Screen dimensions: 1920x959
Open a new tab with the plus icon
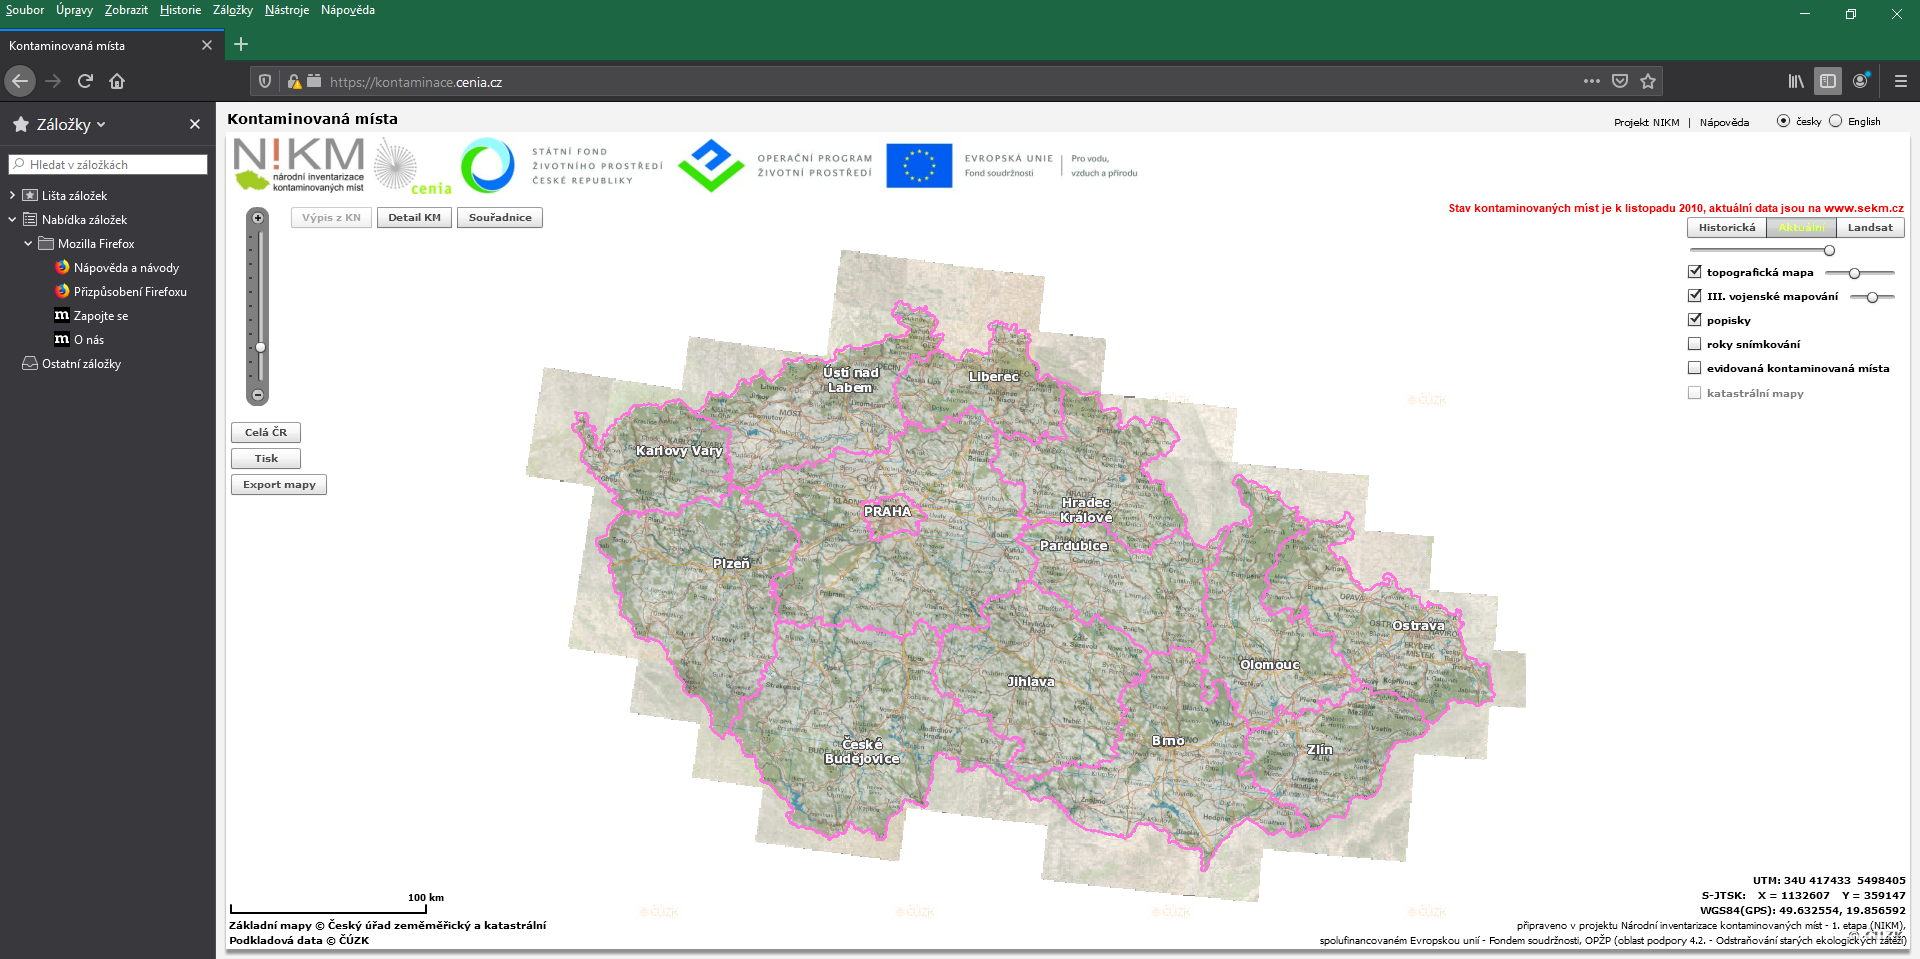pos(241,44)
